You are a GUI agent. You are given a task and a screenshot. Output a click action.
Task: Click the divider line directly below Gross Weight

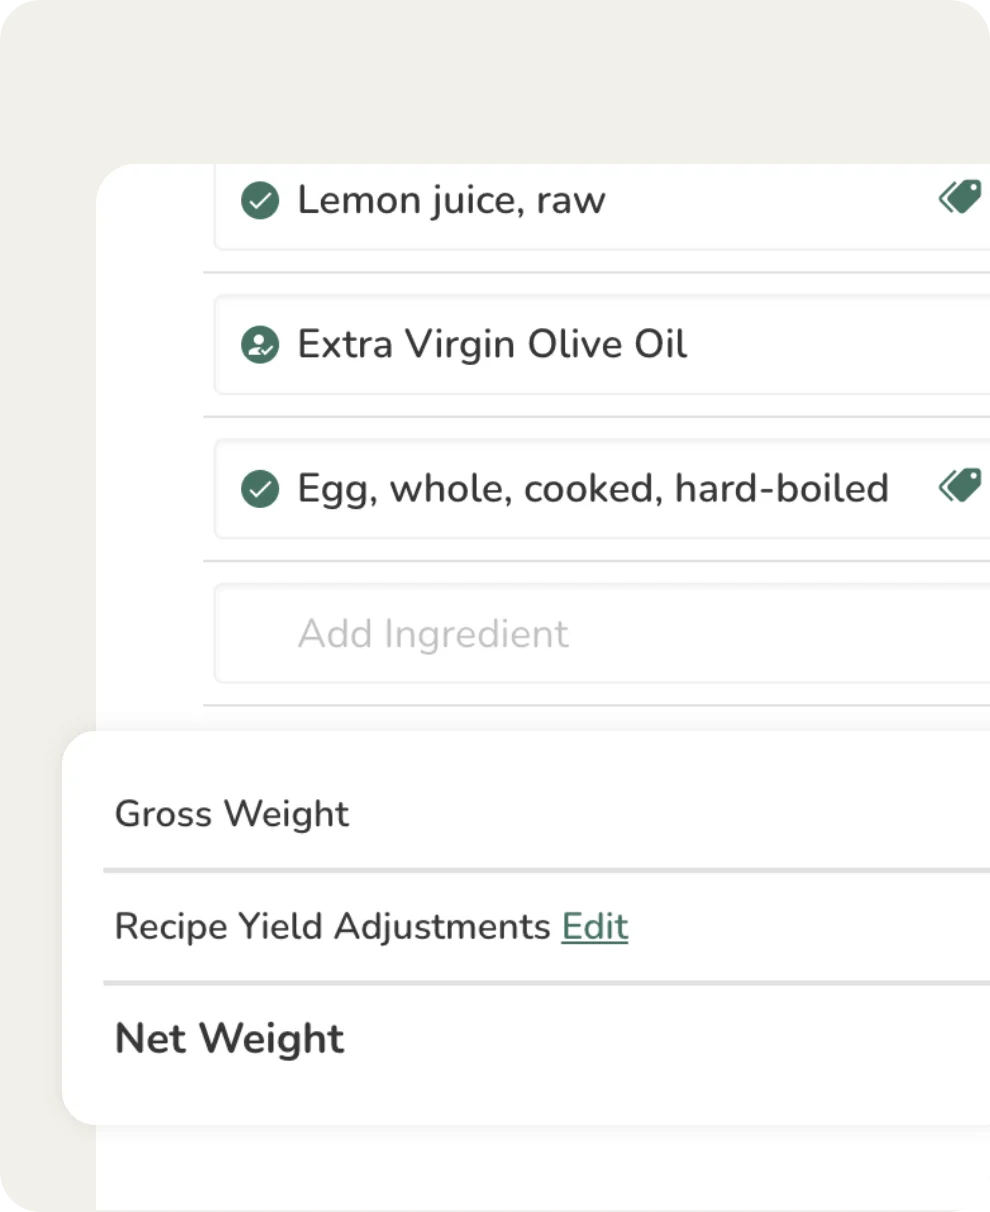(x=546, y=871)
